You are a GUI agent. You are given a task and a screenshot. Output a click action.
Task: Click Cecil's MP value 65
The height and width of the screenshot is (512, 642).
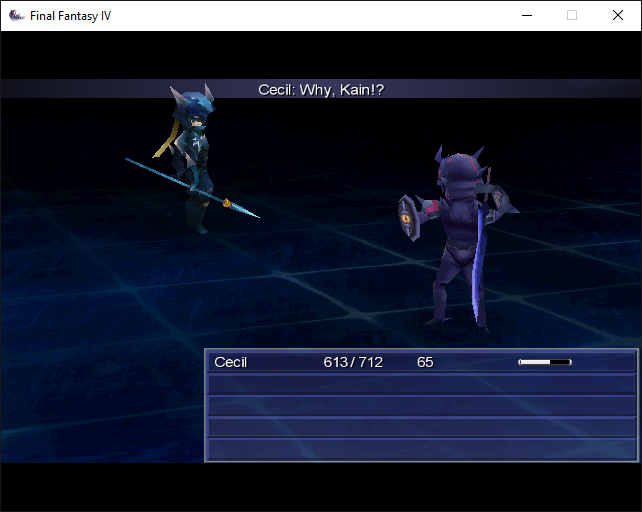(425, 362)
